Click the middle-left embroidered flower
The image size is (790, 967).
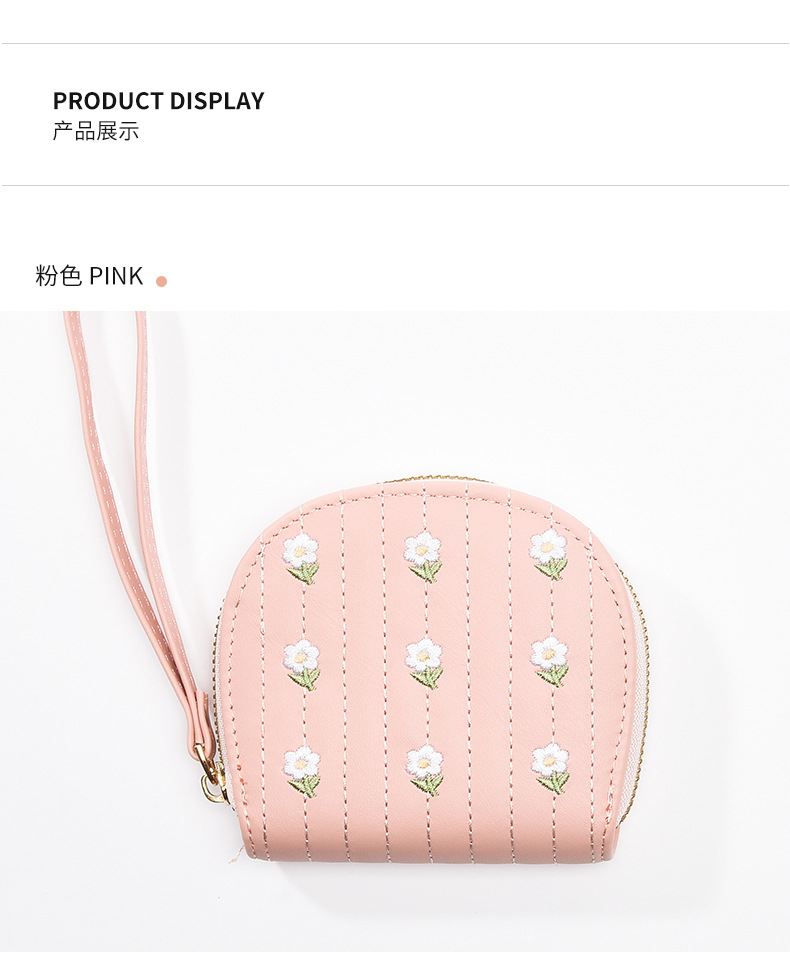302,665
